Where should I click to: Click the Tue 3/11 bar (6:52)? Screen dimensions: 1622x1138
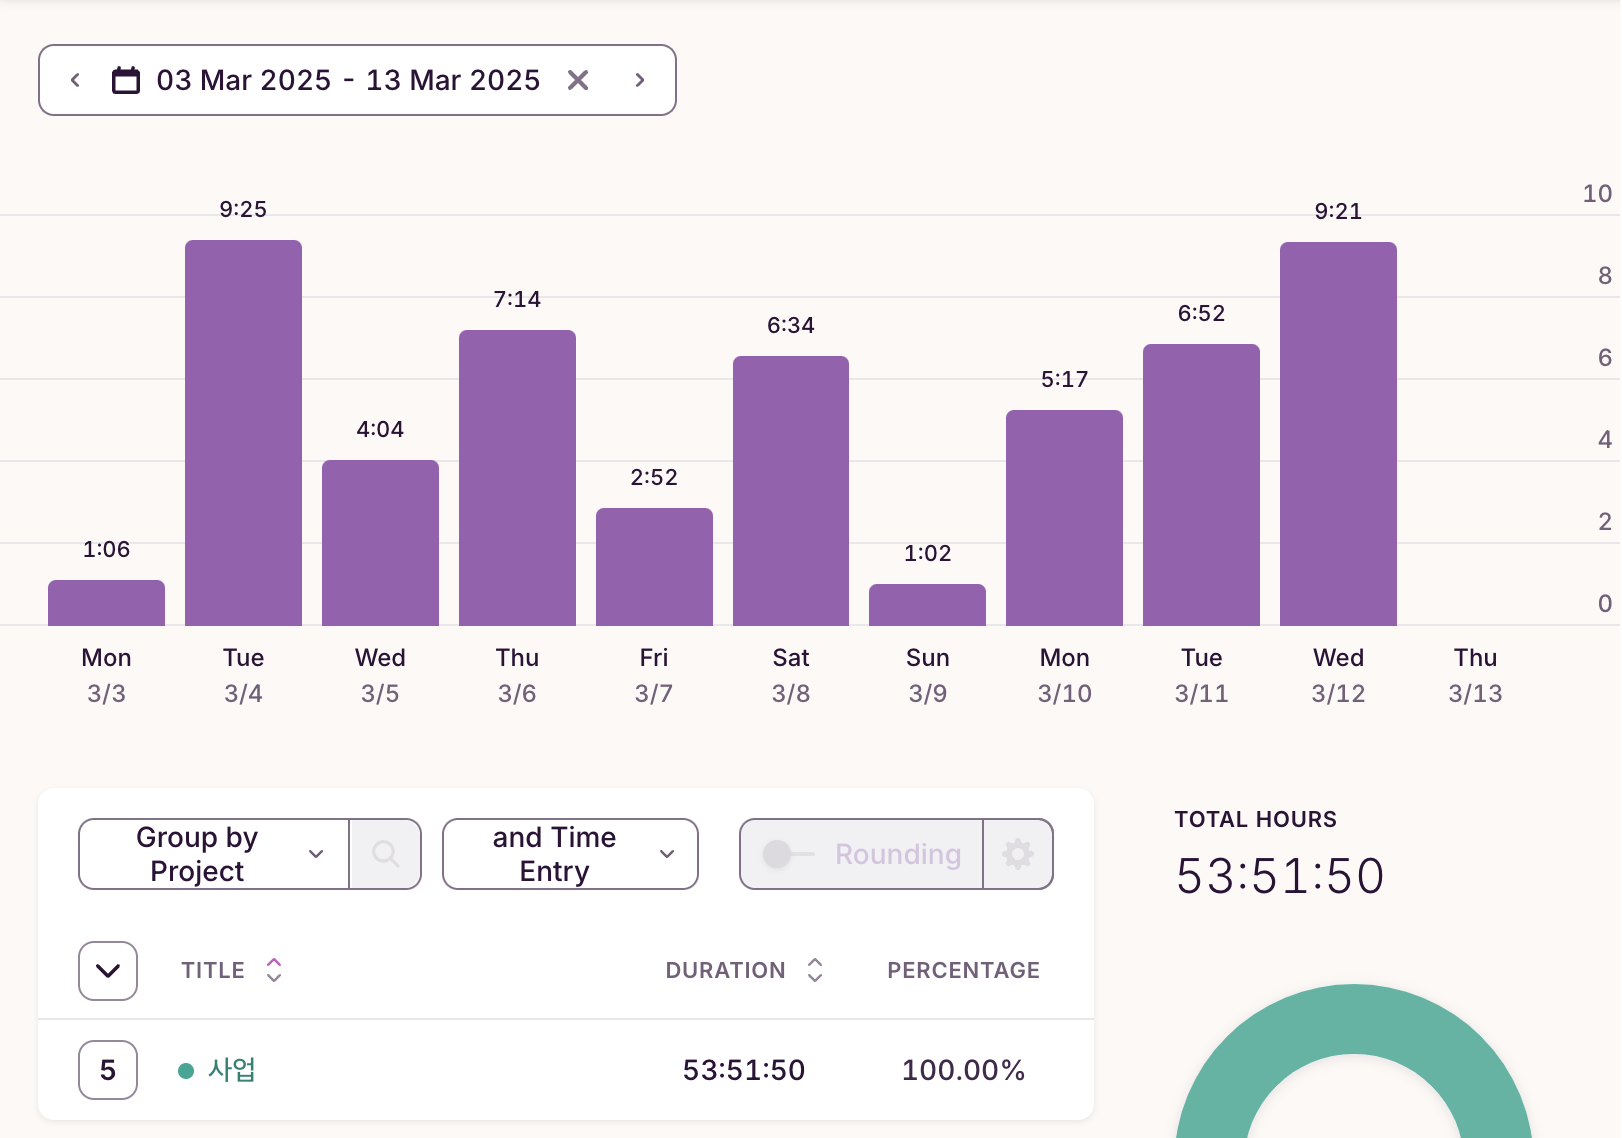(1201, 485)
